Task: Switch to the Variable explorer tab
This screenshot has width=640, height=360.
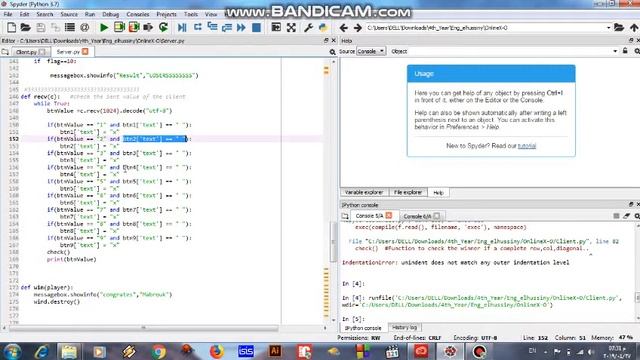Action: point(364,192)
